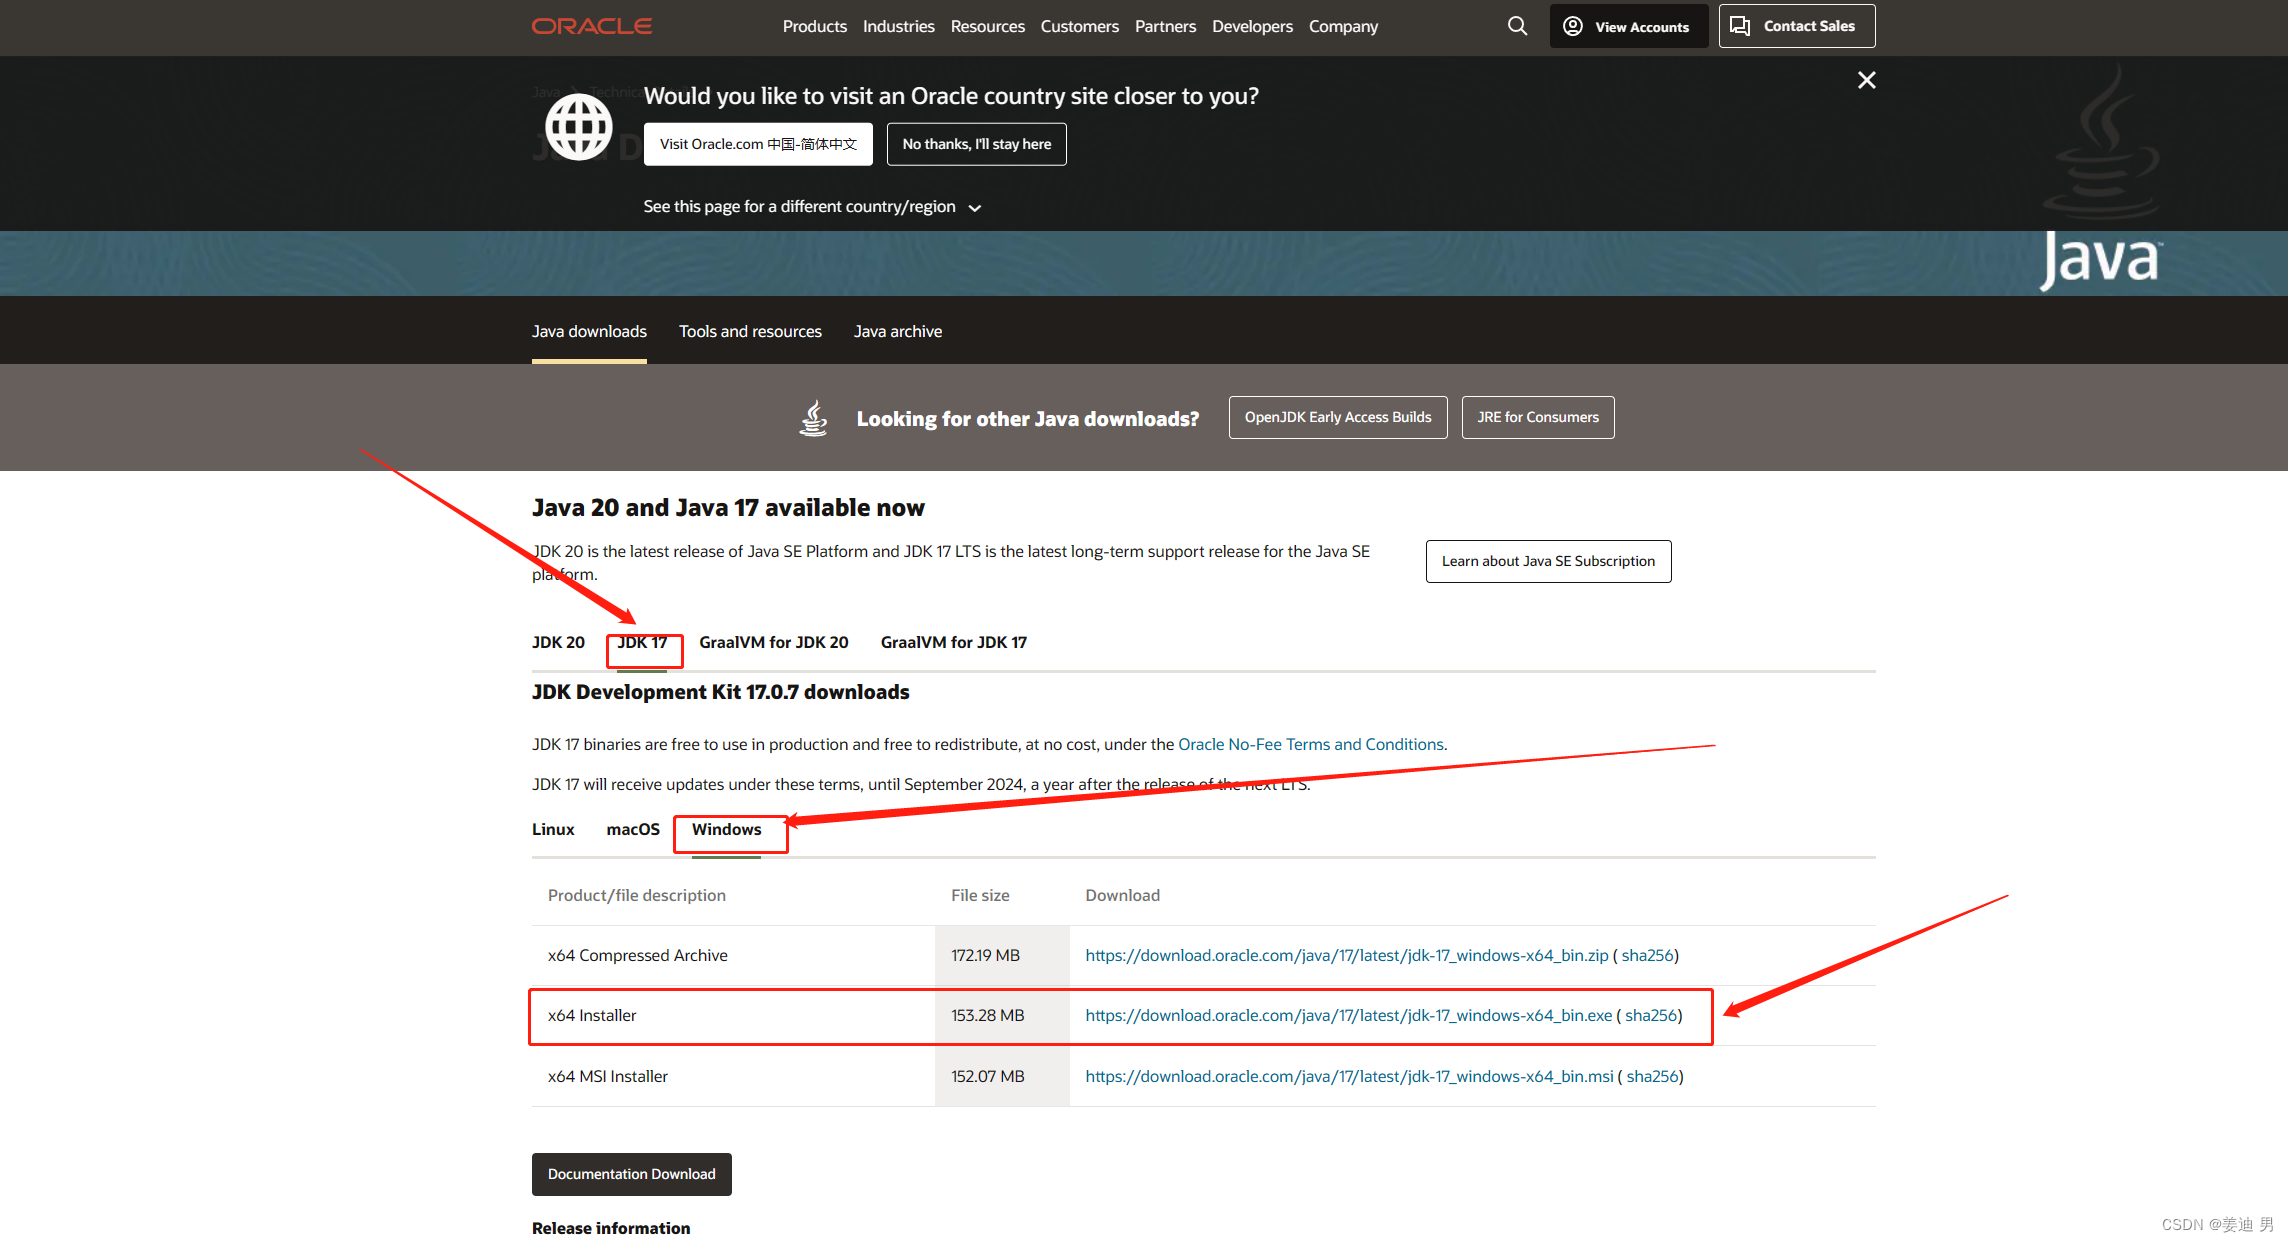2288x1242 pixels.
Task: Select the JDK 20 tab
Action: pos(558,642)
